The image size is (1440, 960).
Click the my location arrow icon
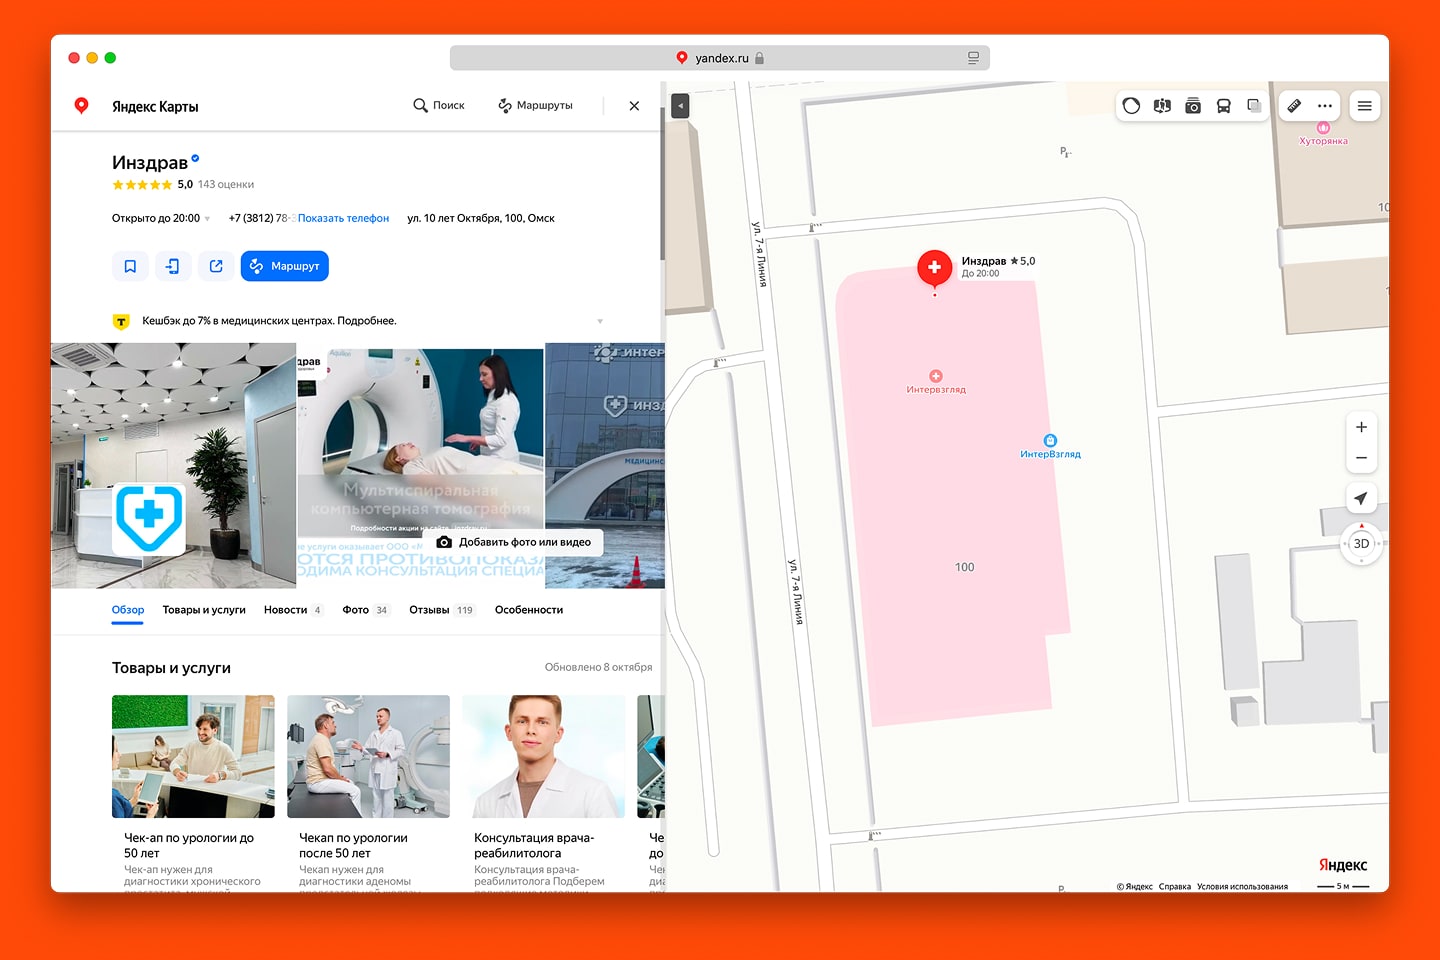[1360, 498]
